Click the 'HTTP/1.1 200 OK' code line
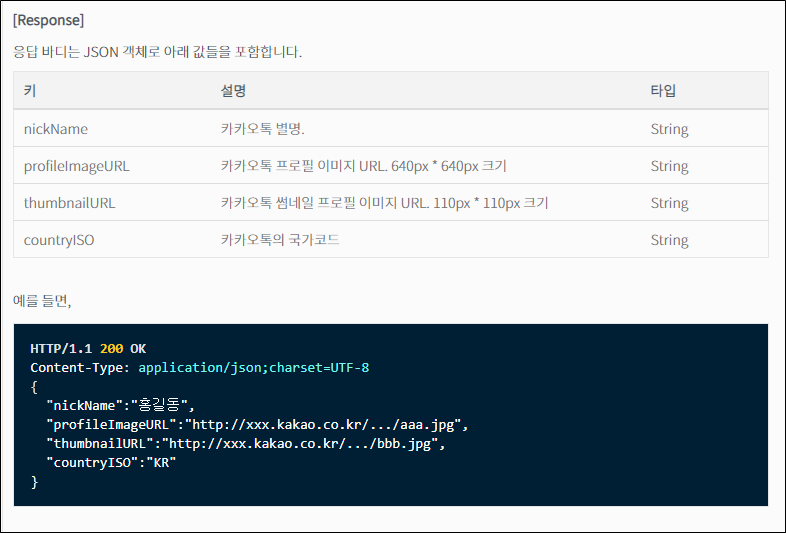This screenshot has width=786, height=533. tap(88, 349)
